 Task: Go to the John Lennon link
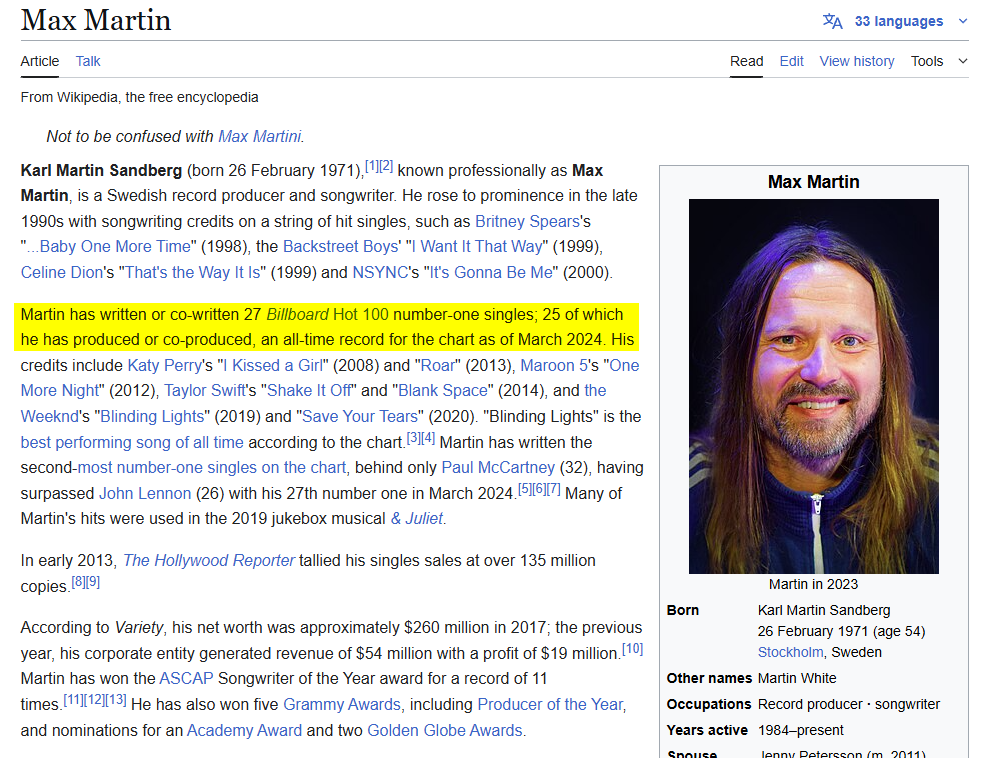click(145, 493)
